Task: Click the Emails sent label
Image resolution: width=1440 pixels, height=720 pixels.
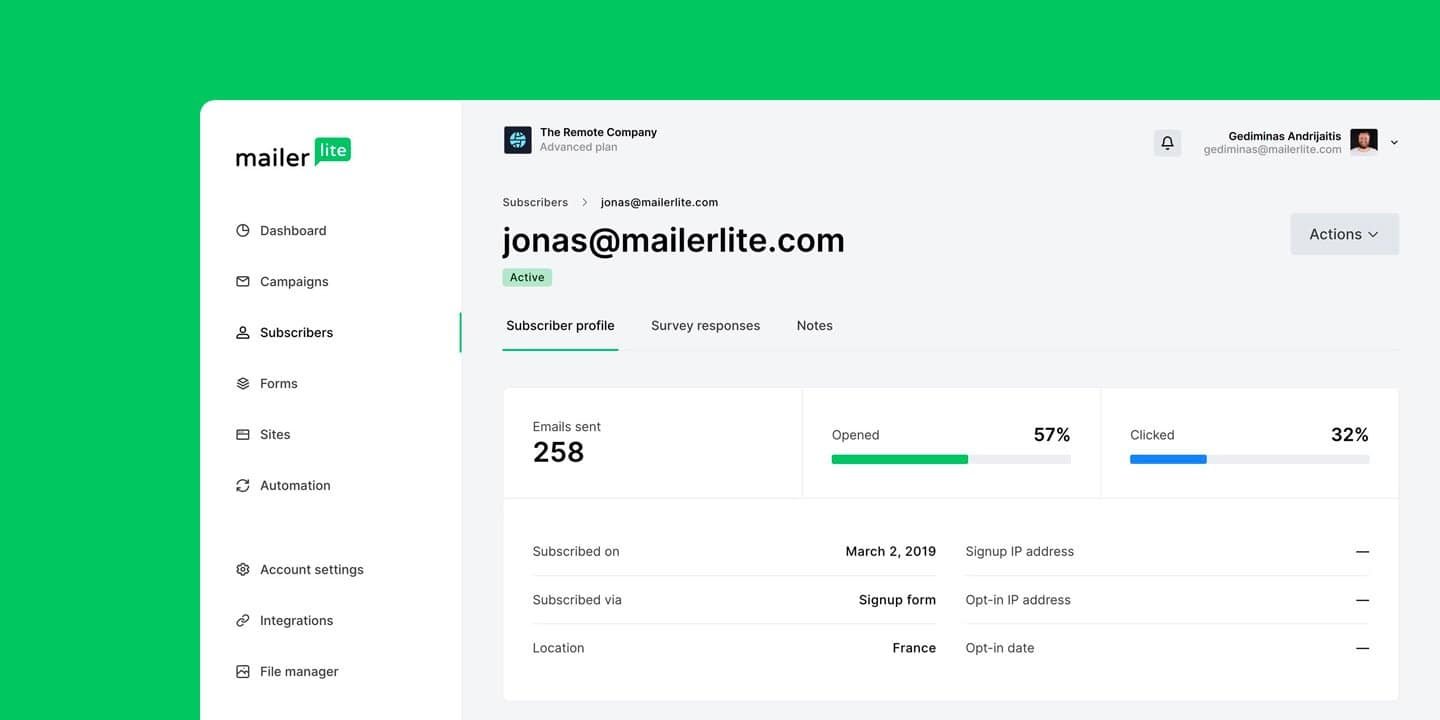Action: tap(567, 426)
